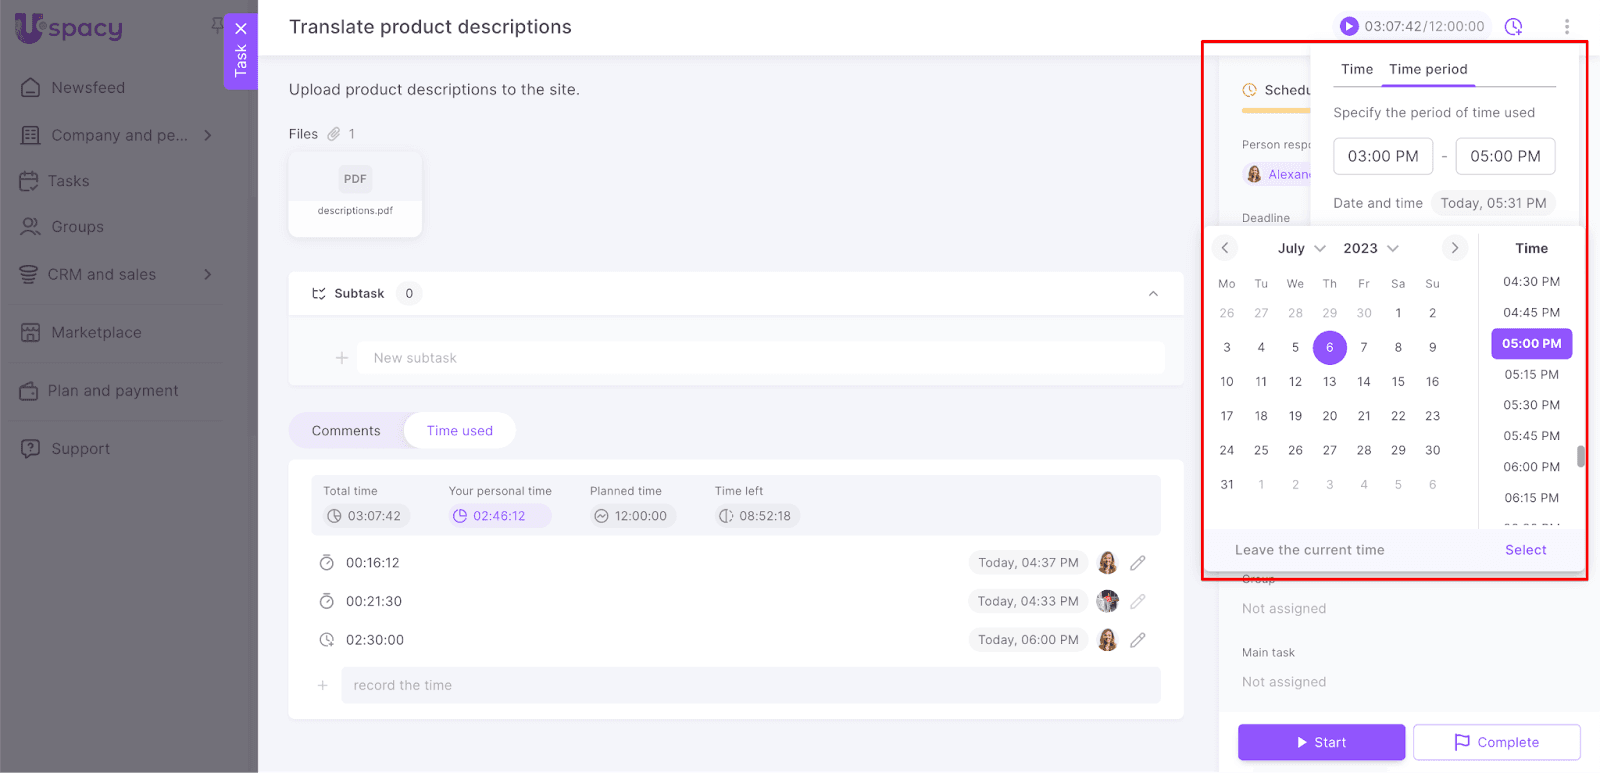Collapse the Subtask section
Image resolution: width=1600 pixels, height=773 pixels.
click(x=1153, y=294)
